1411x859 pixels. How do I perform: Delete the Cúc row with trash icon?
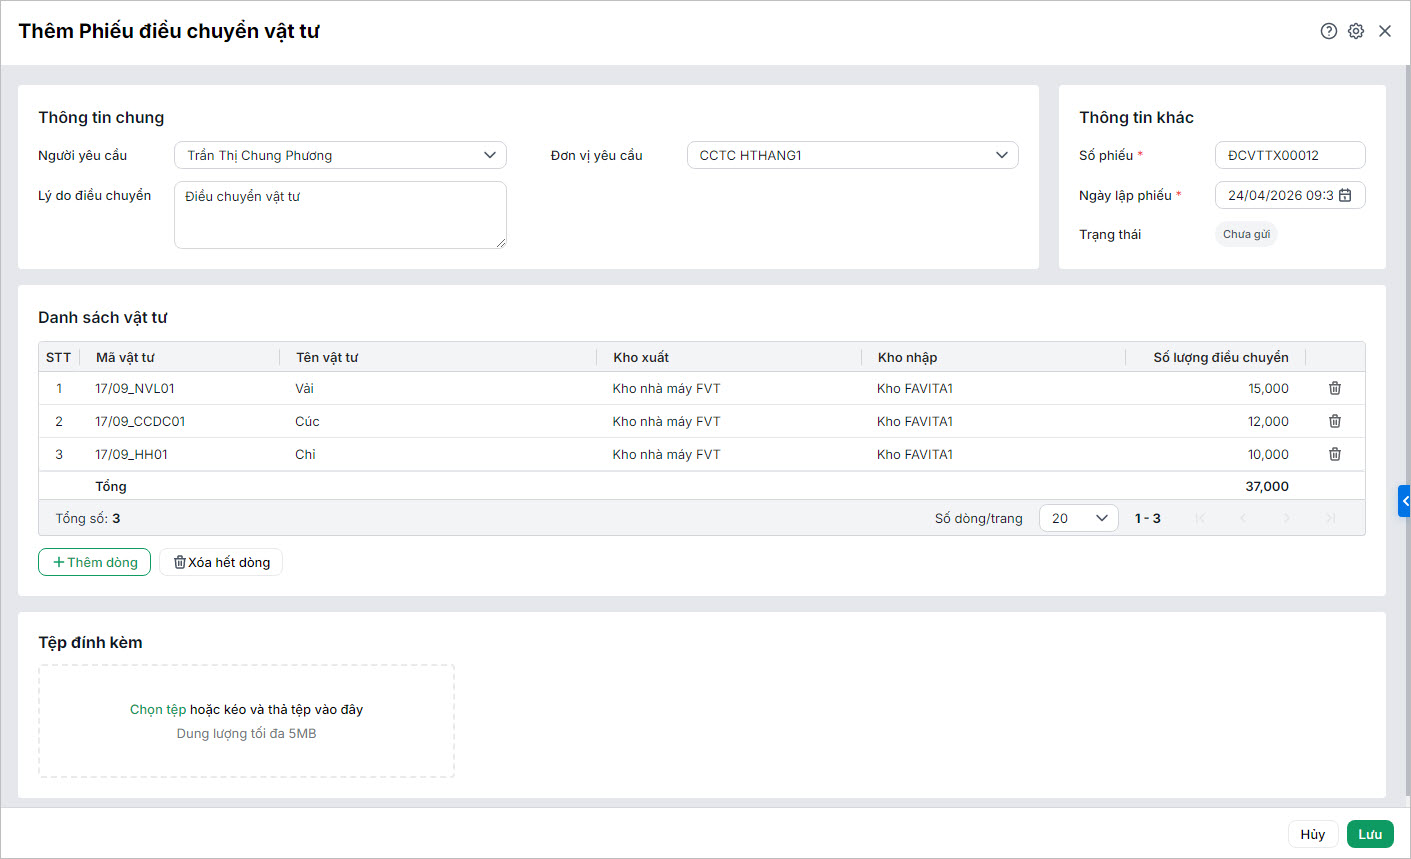(1334, 421)
